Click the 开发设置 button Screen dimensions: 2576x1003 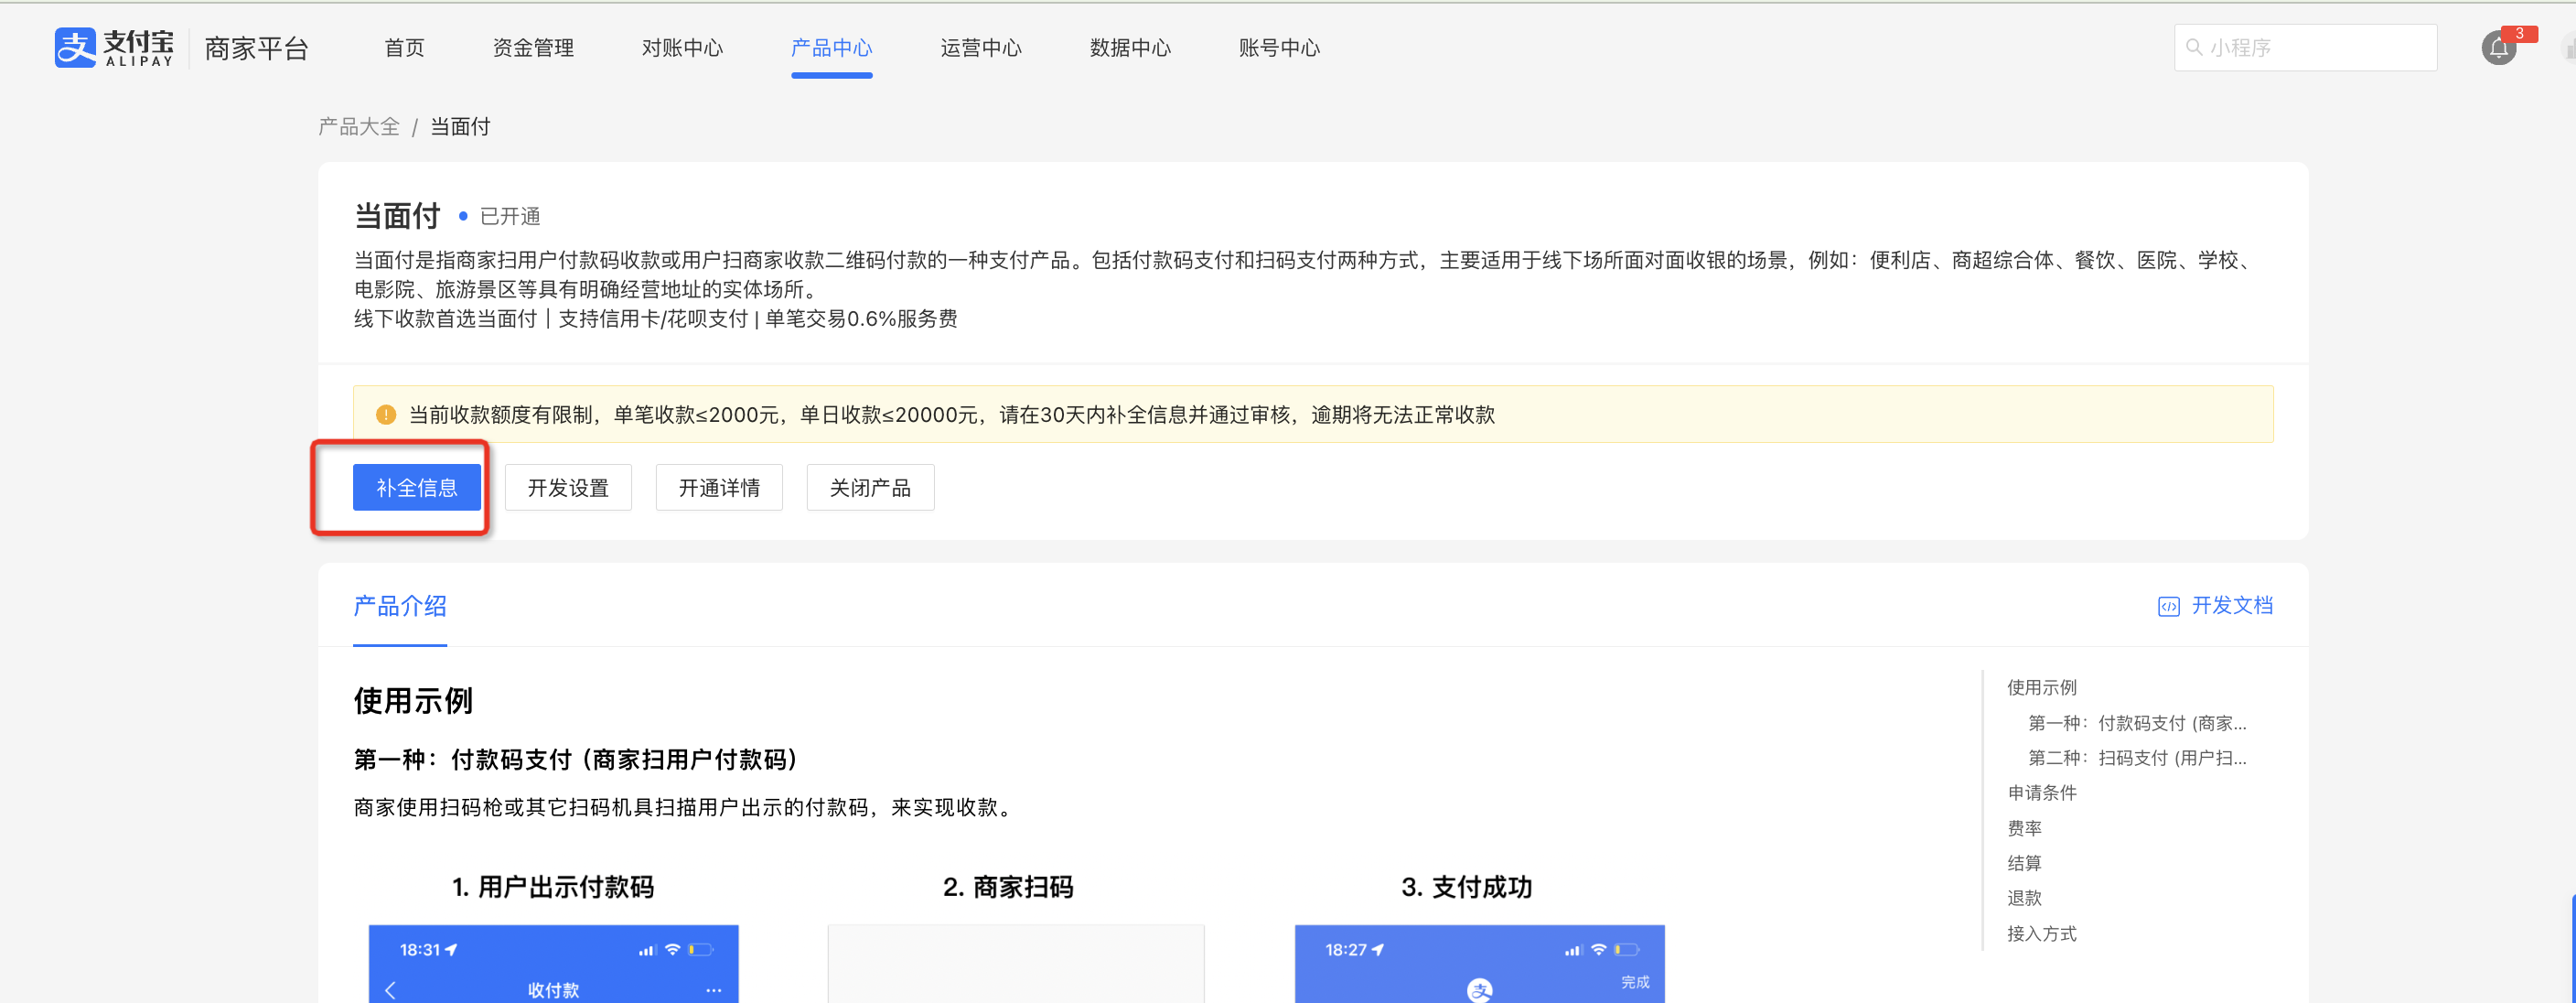pyautogui.click(x=568, y=487)
